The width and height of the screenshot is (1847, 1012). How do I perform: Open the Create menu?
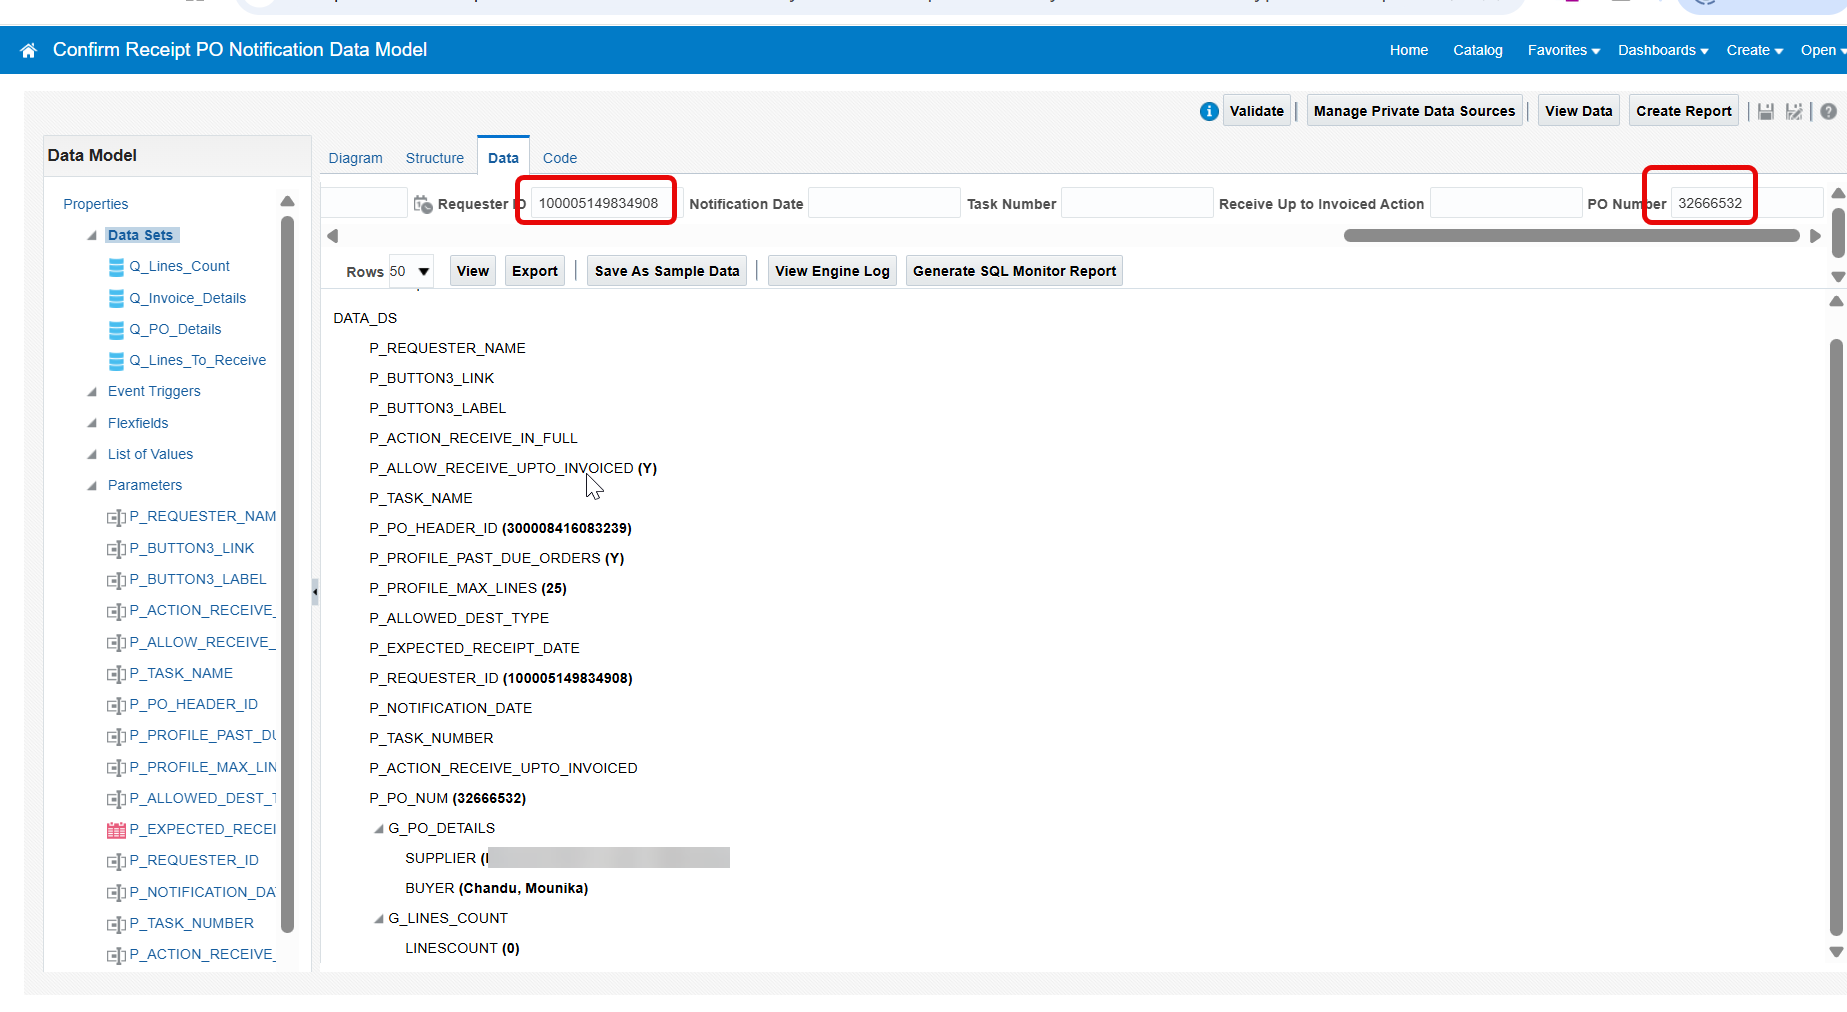1755,50
